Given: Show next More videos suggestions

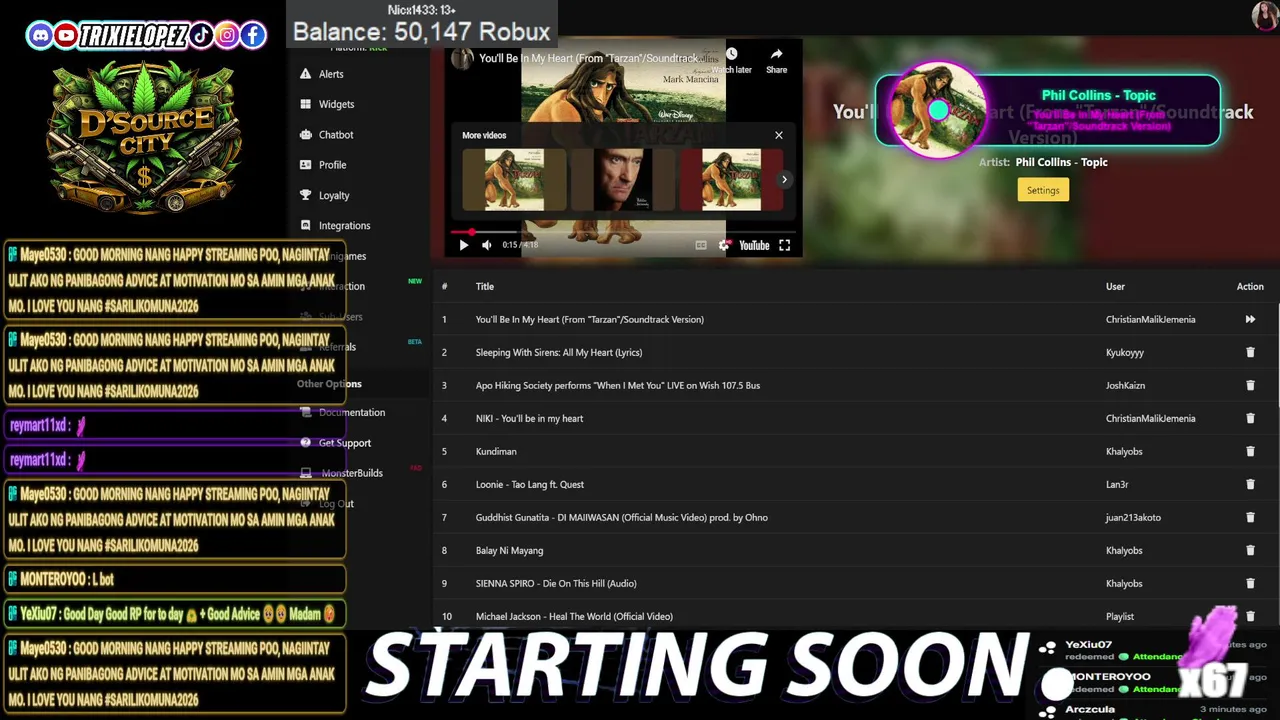Looking at the screenshot, I should click(x=784, y=180).
